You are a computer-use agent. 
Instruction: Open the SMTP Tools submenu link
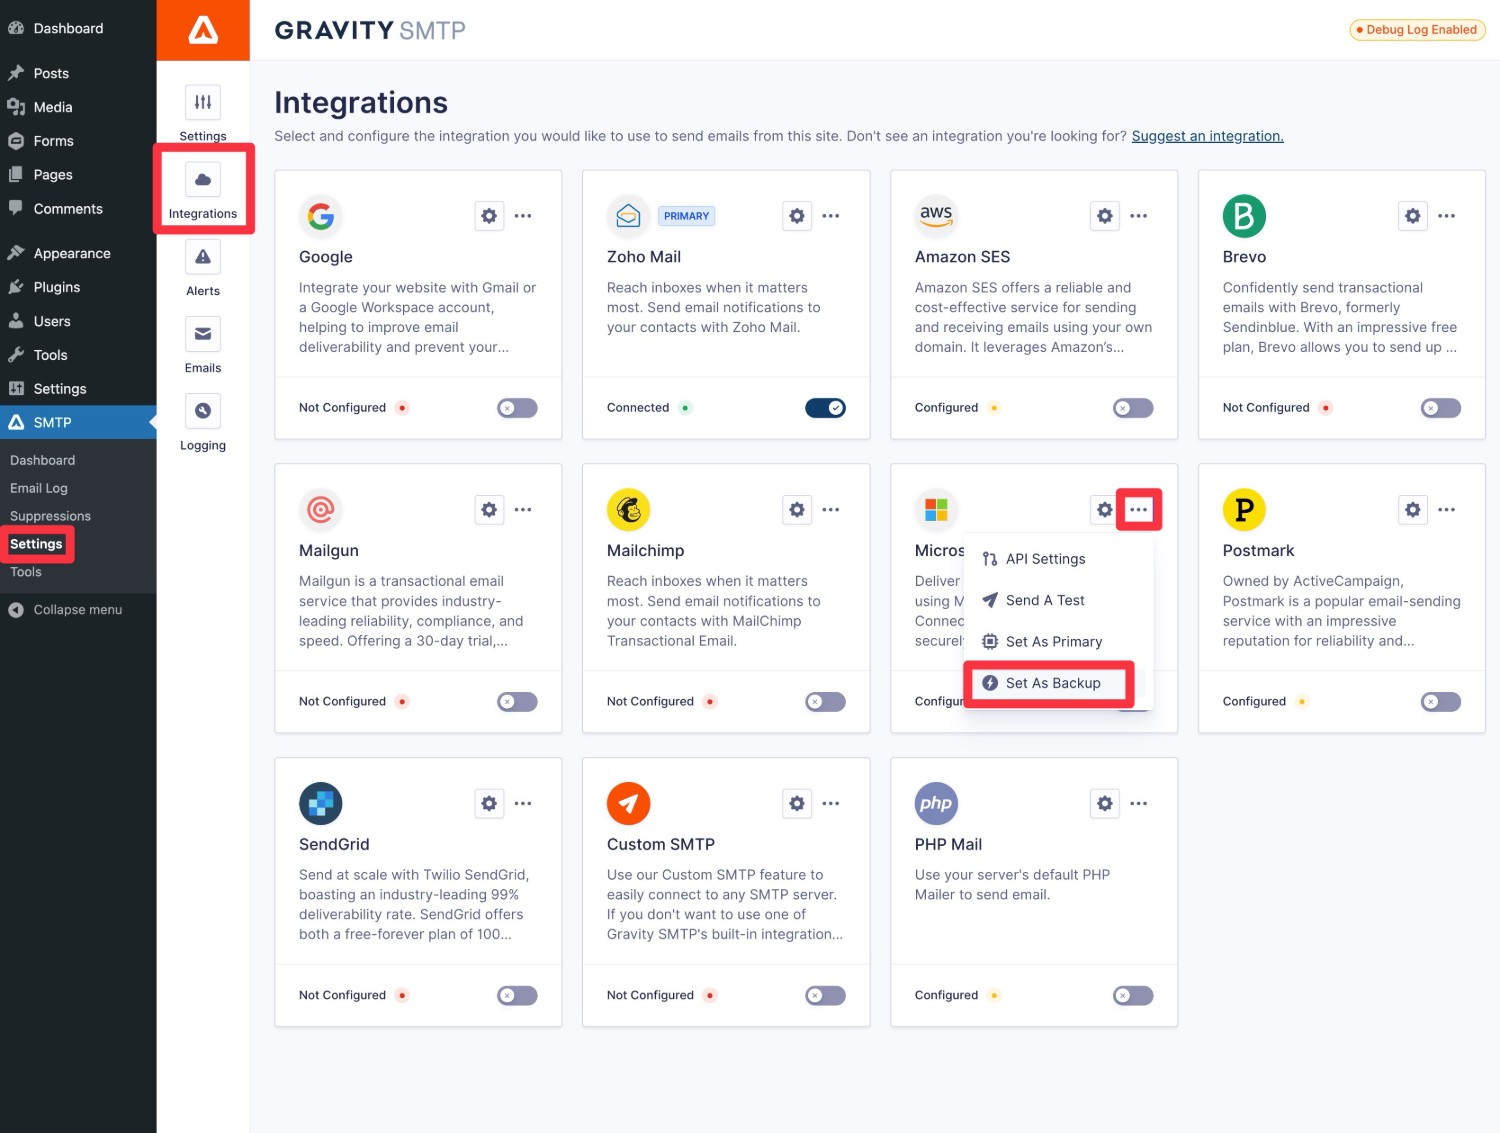click(x=26, y=572)
